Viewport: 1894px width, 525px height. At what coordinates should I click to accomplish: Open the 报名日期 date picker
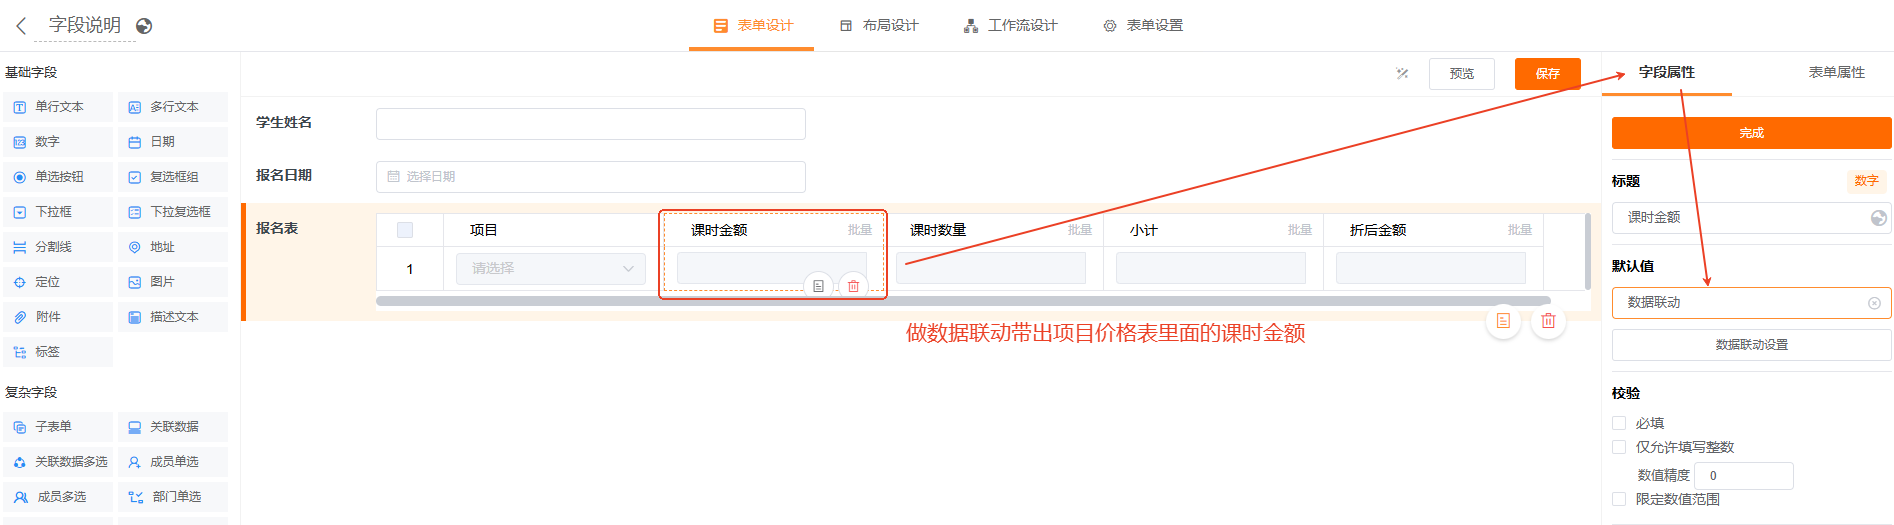click(591, 176)
